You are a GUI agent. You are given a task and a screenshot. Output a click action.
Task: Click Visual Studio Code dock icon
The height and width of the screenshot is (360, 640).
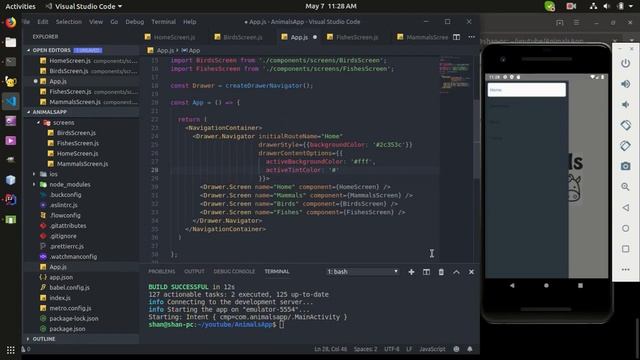pos(11,101)
